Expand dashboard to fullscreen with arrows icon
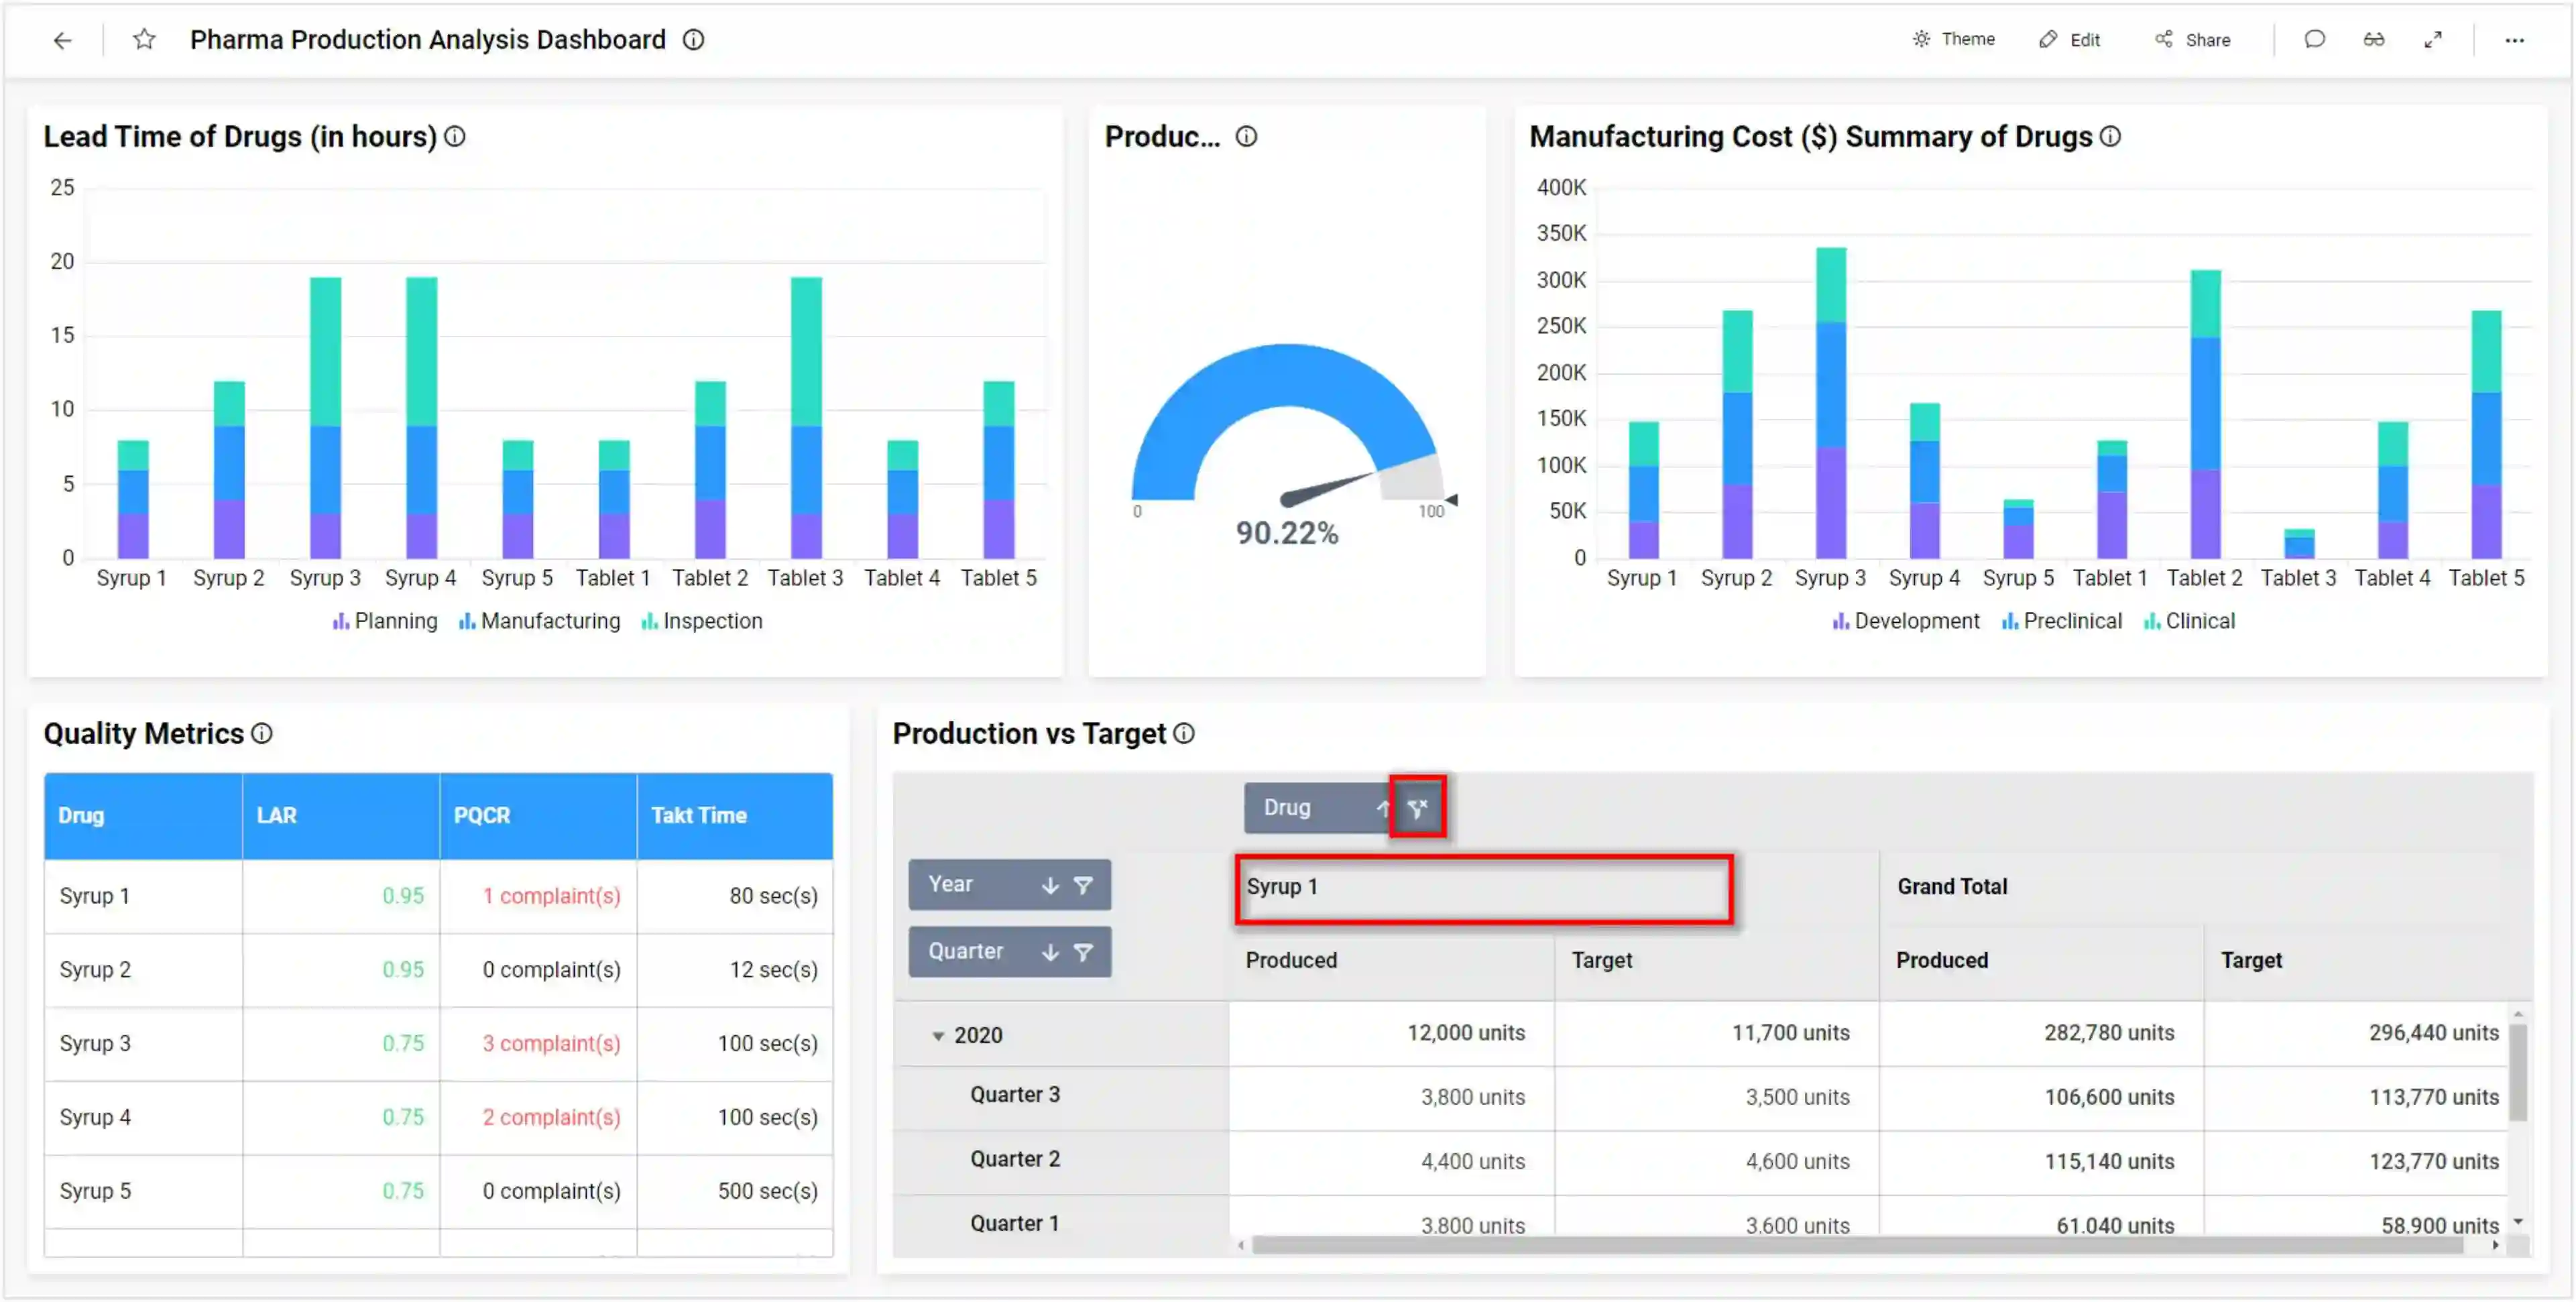 pyautogui.click(x=2434, y=39)
